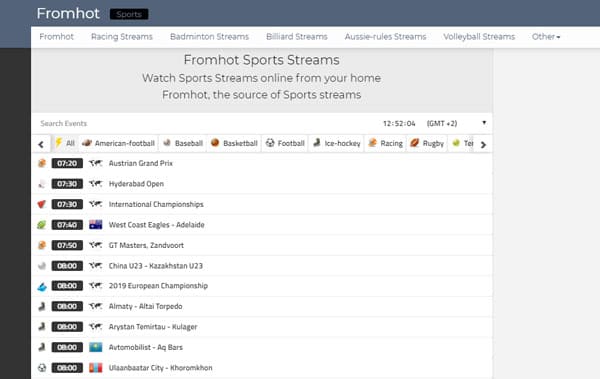Screen dimensions: 600x379
Task: Open the Austrian Grand Prix event
Action: click(141, 163)
